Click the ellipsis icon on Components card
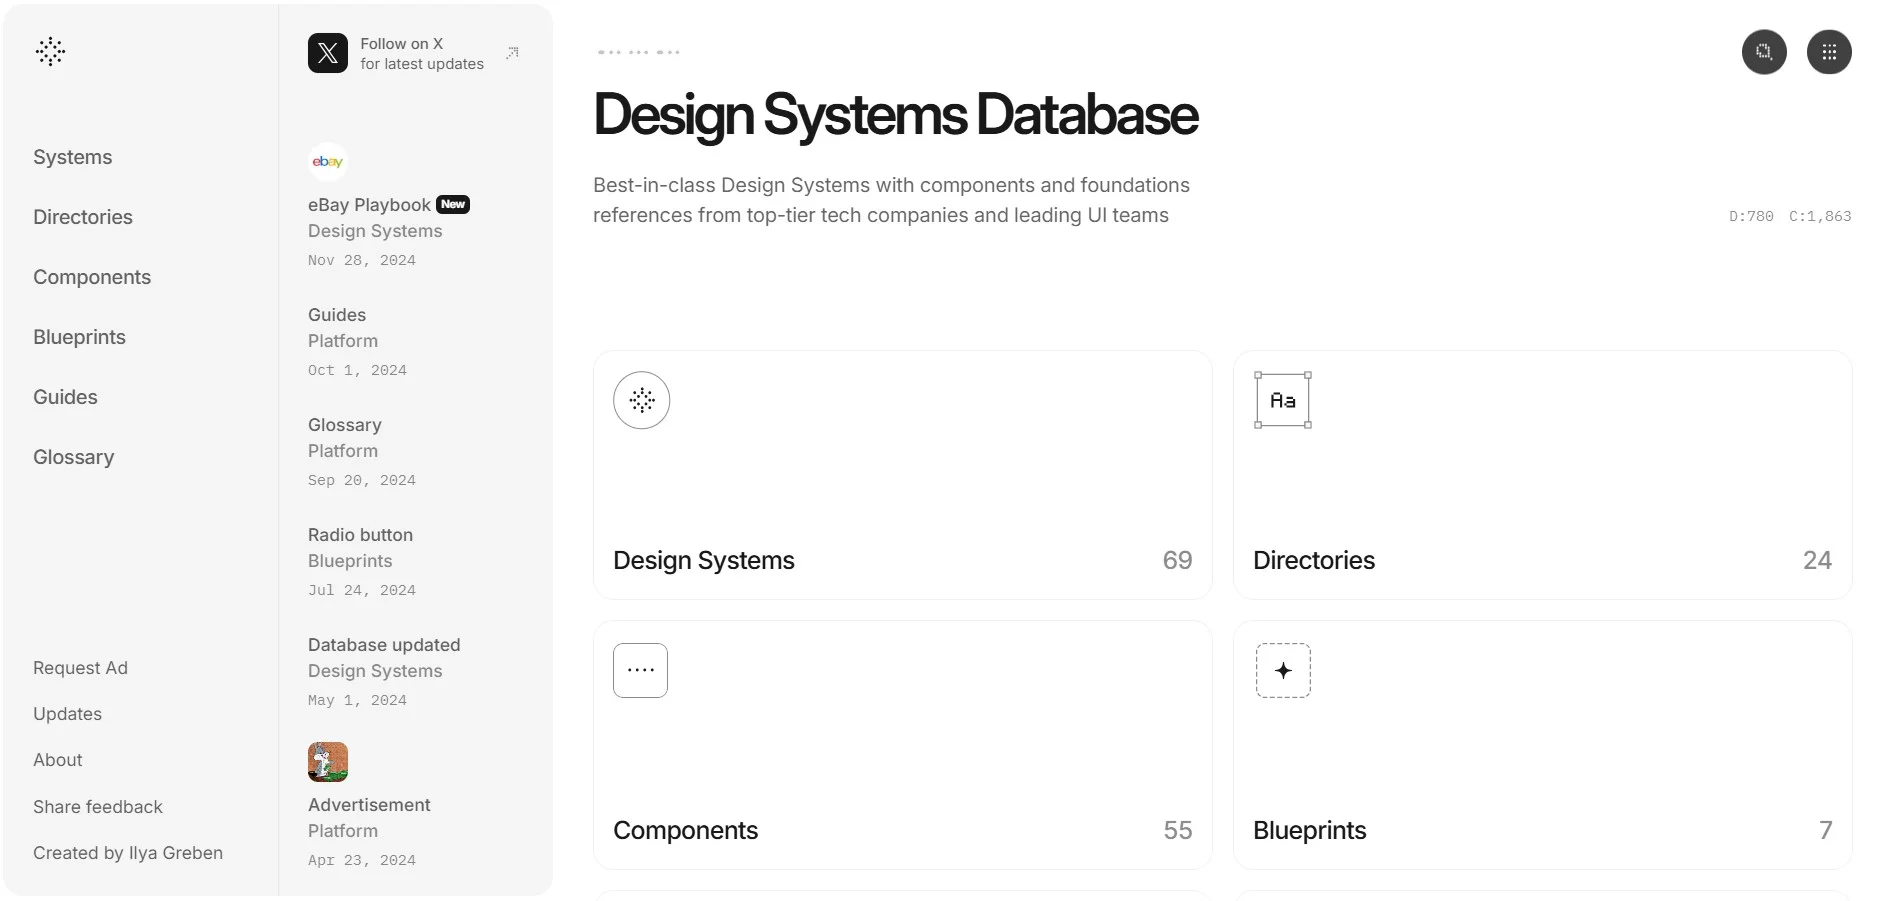This screenshot has height=901, width=1877. (x=641, y=670)
